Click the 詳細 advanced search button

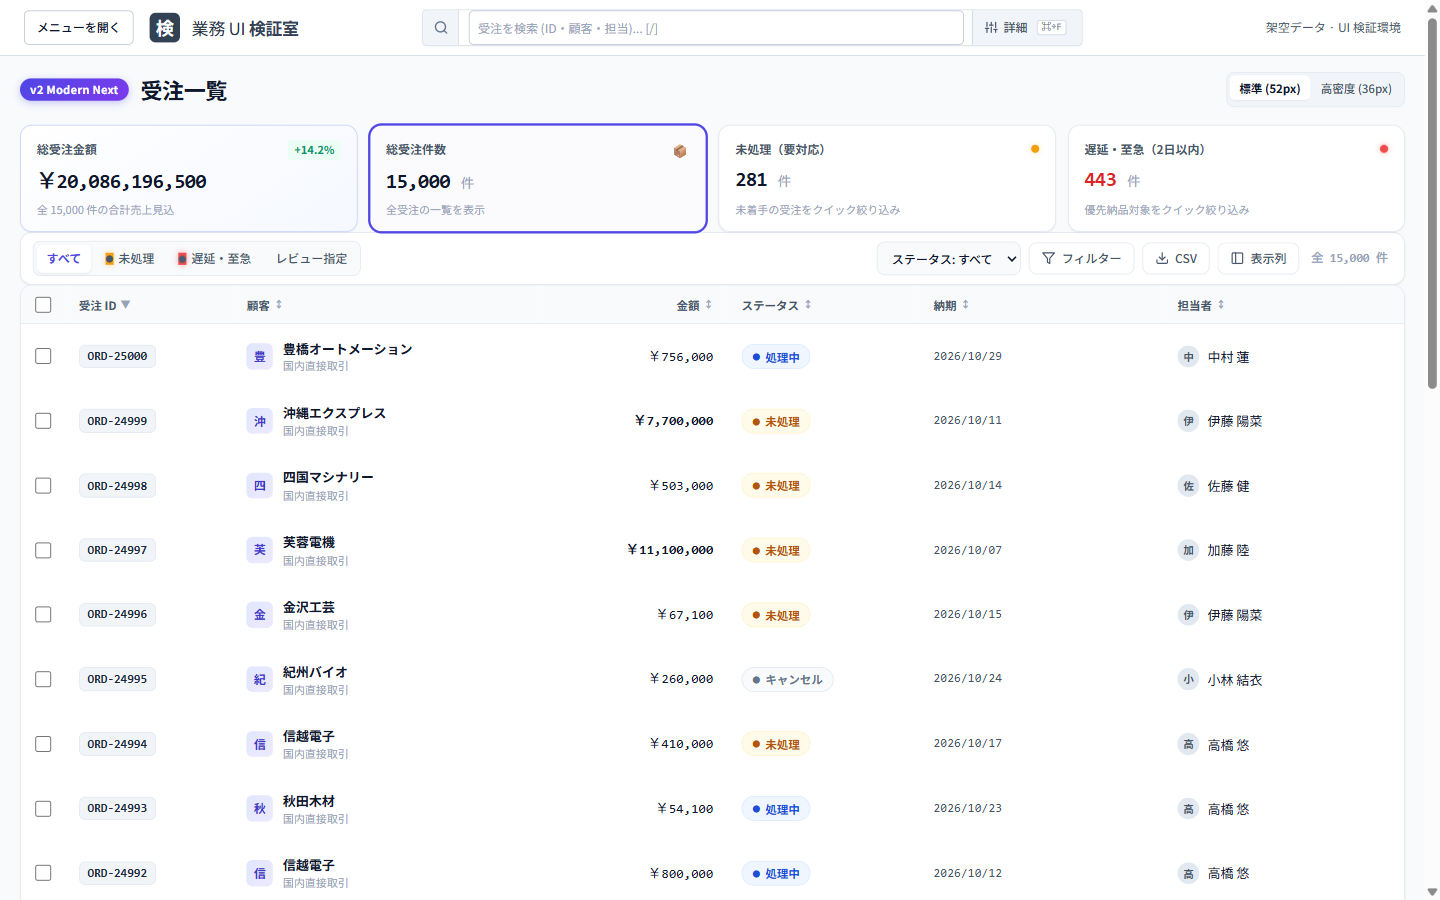(1027, 28)
